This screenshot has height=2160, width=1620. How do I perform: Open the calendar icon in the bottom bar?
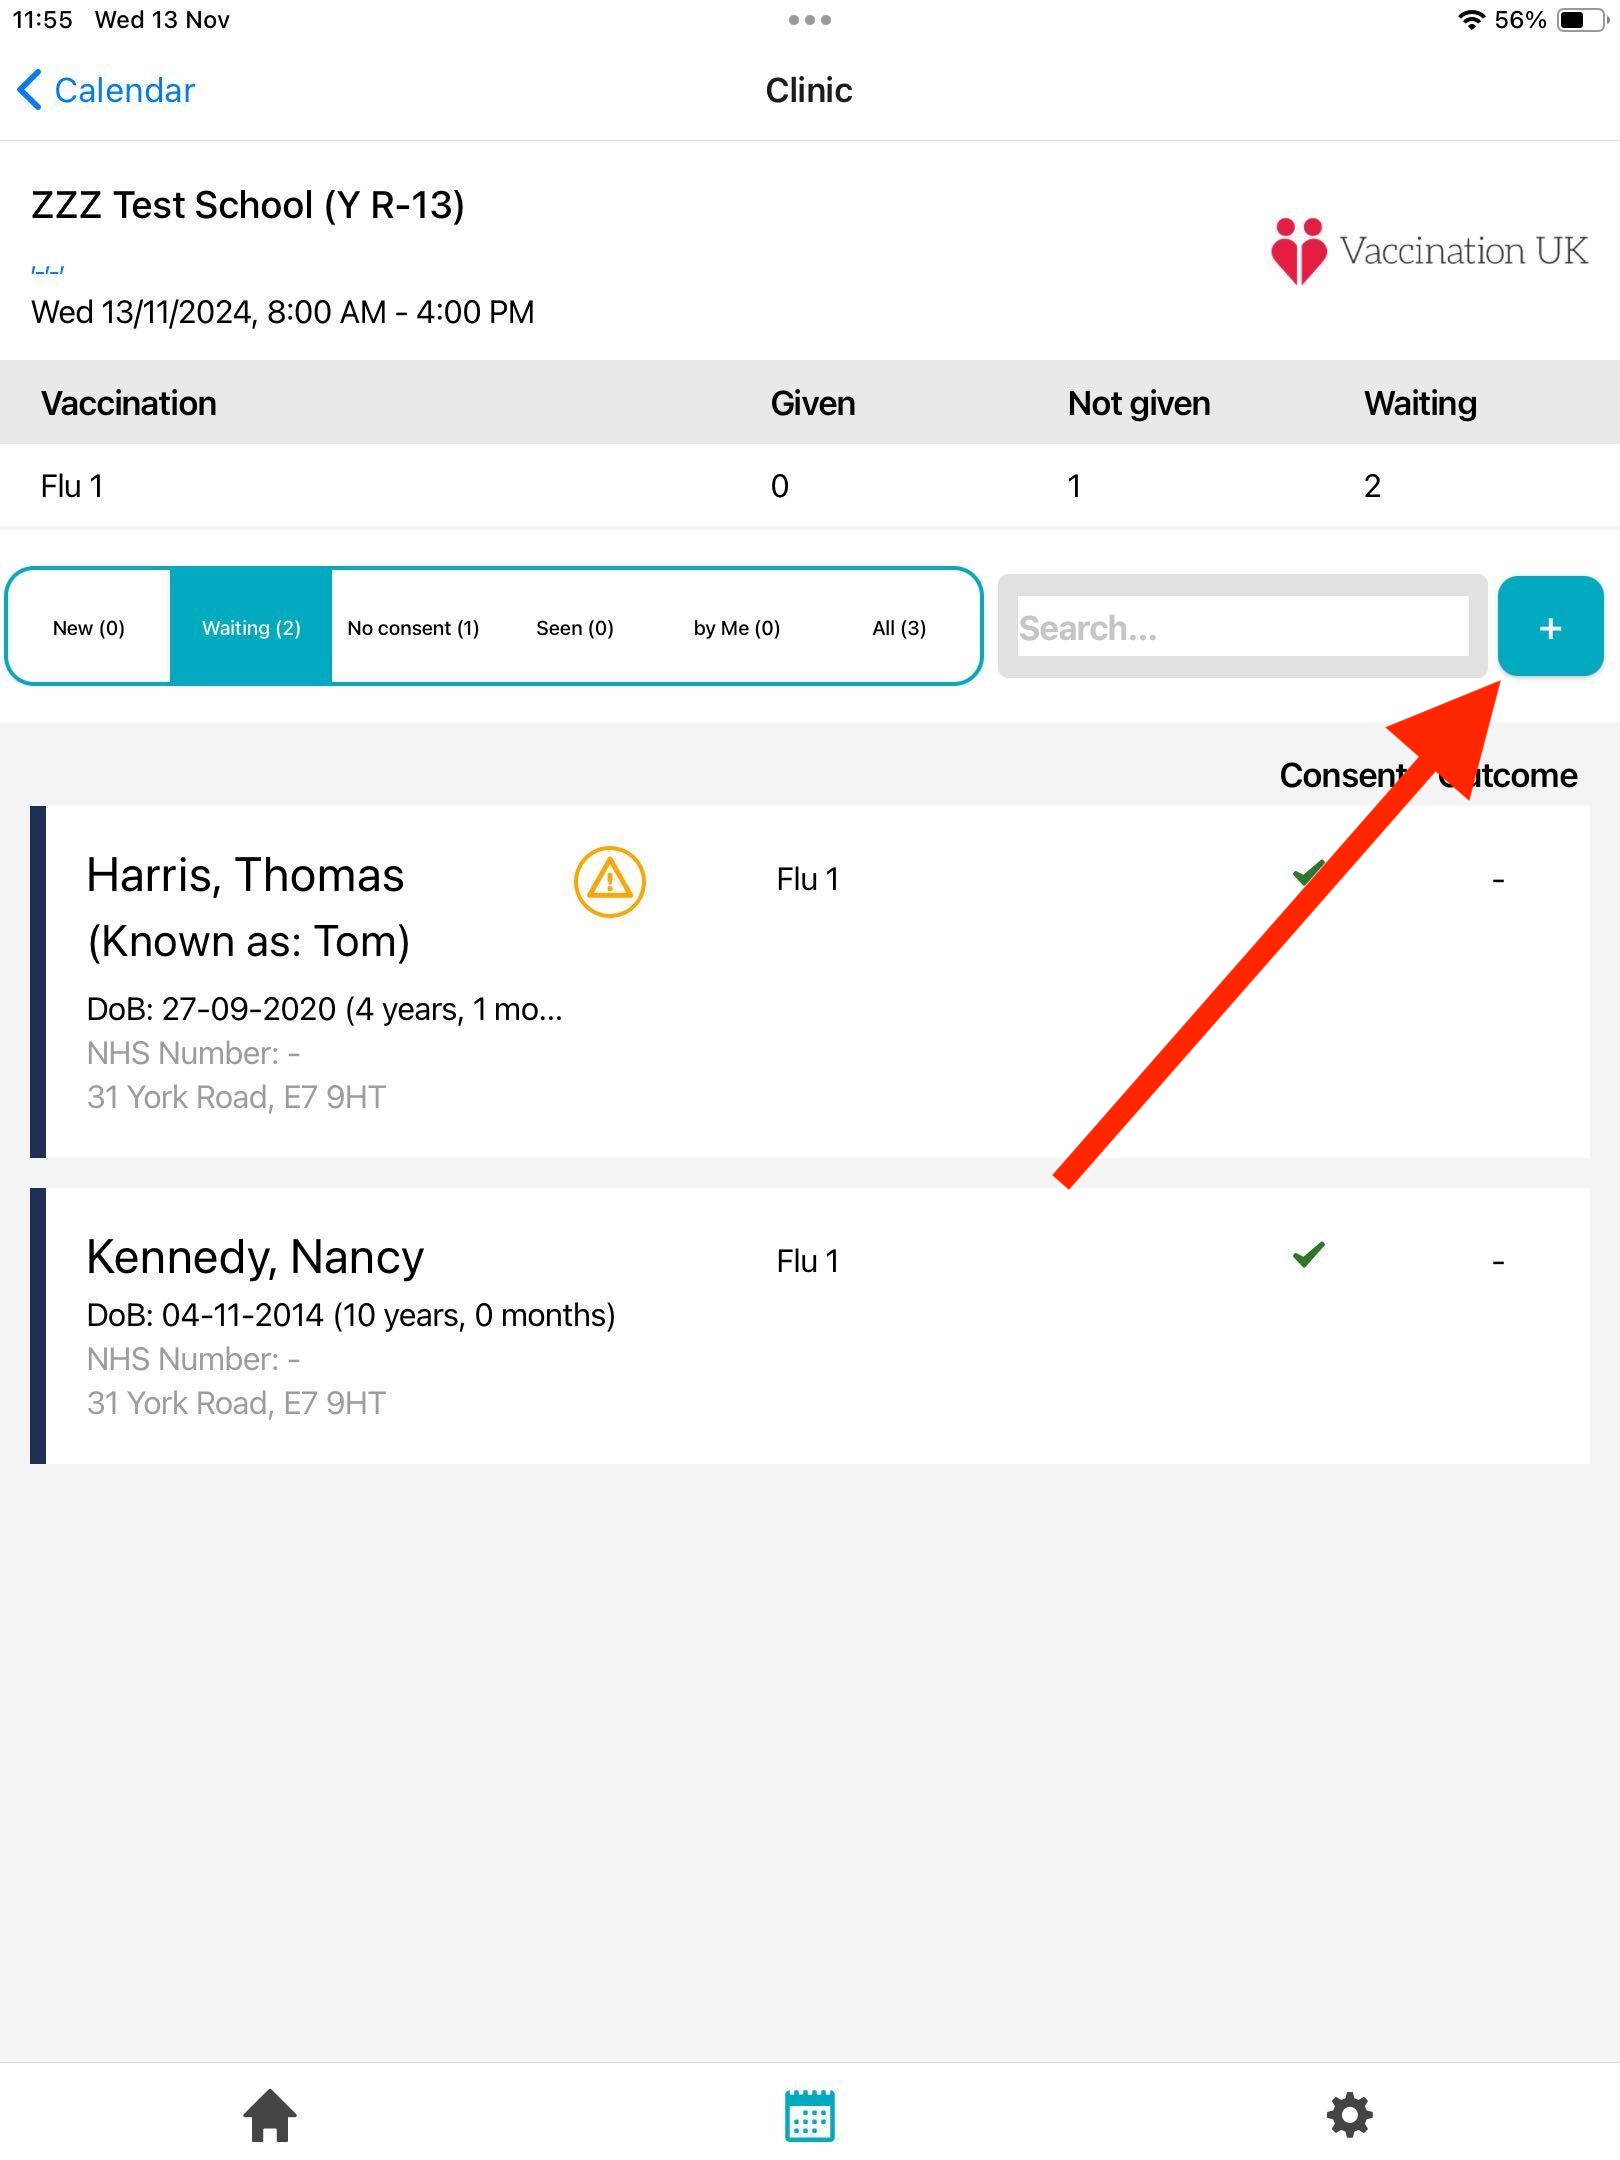[x=809, y=2115]
